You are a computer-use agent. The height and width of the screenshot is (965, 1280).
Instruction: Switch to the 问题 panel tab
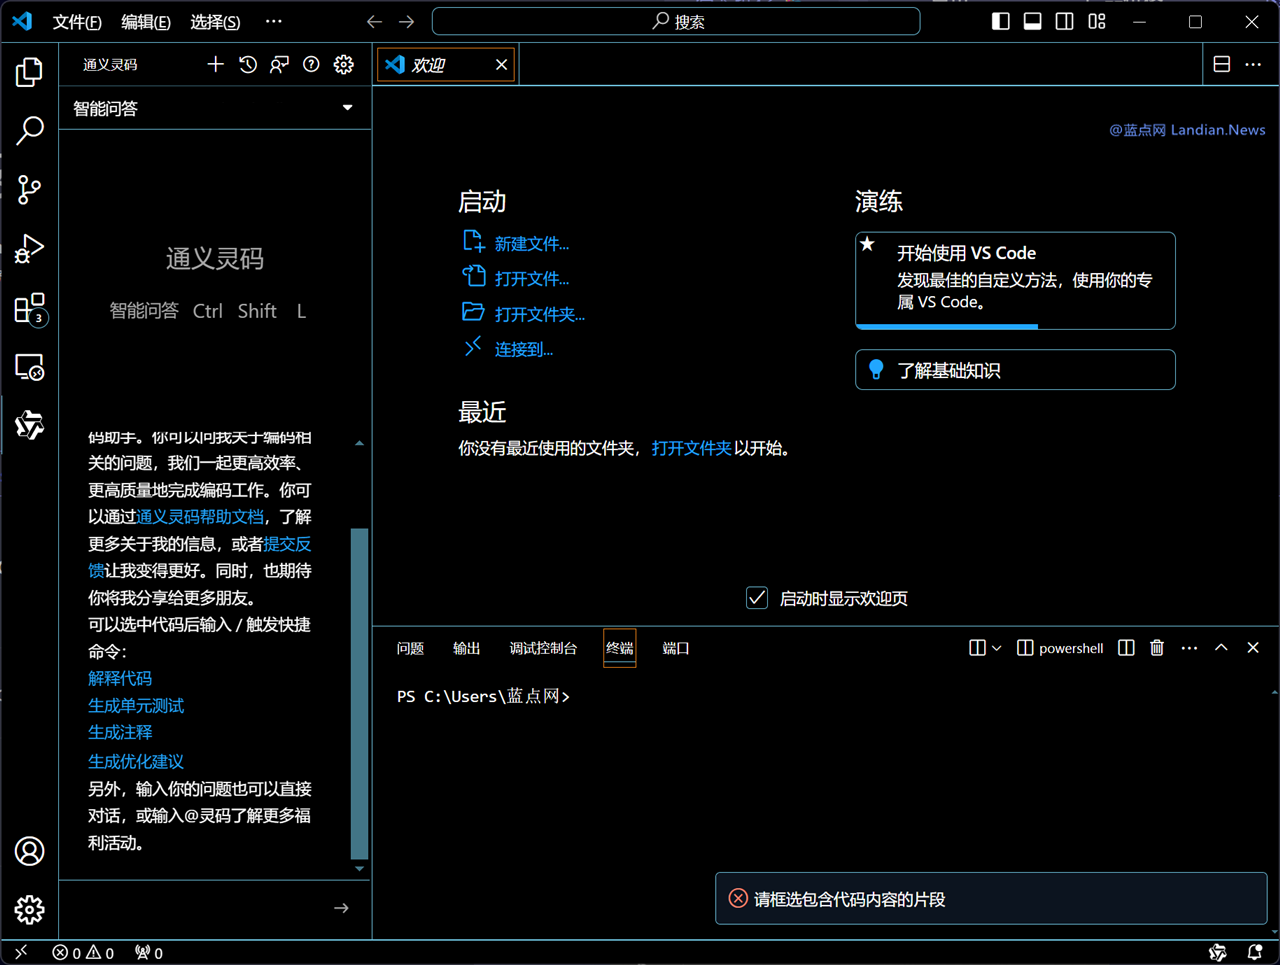point(410,648)
